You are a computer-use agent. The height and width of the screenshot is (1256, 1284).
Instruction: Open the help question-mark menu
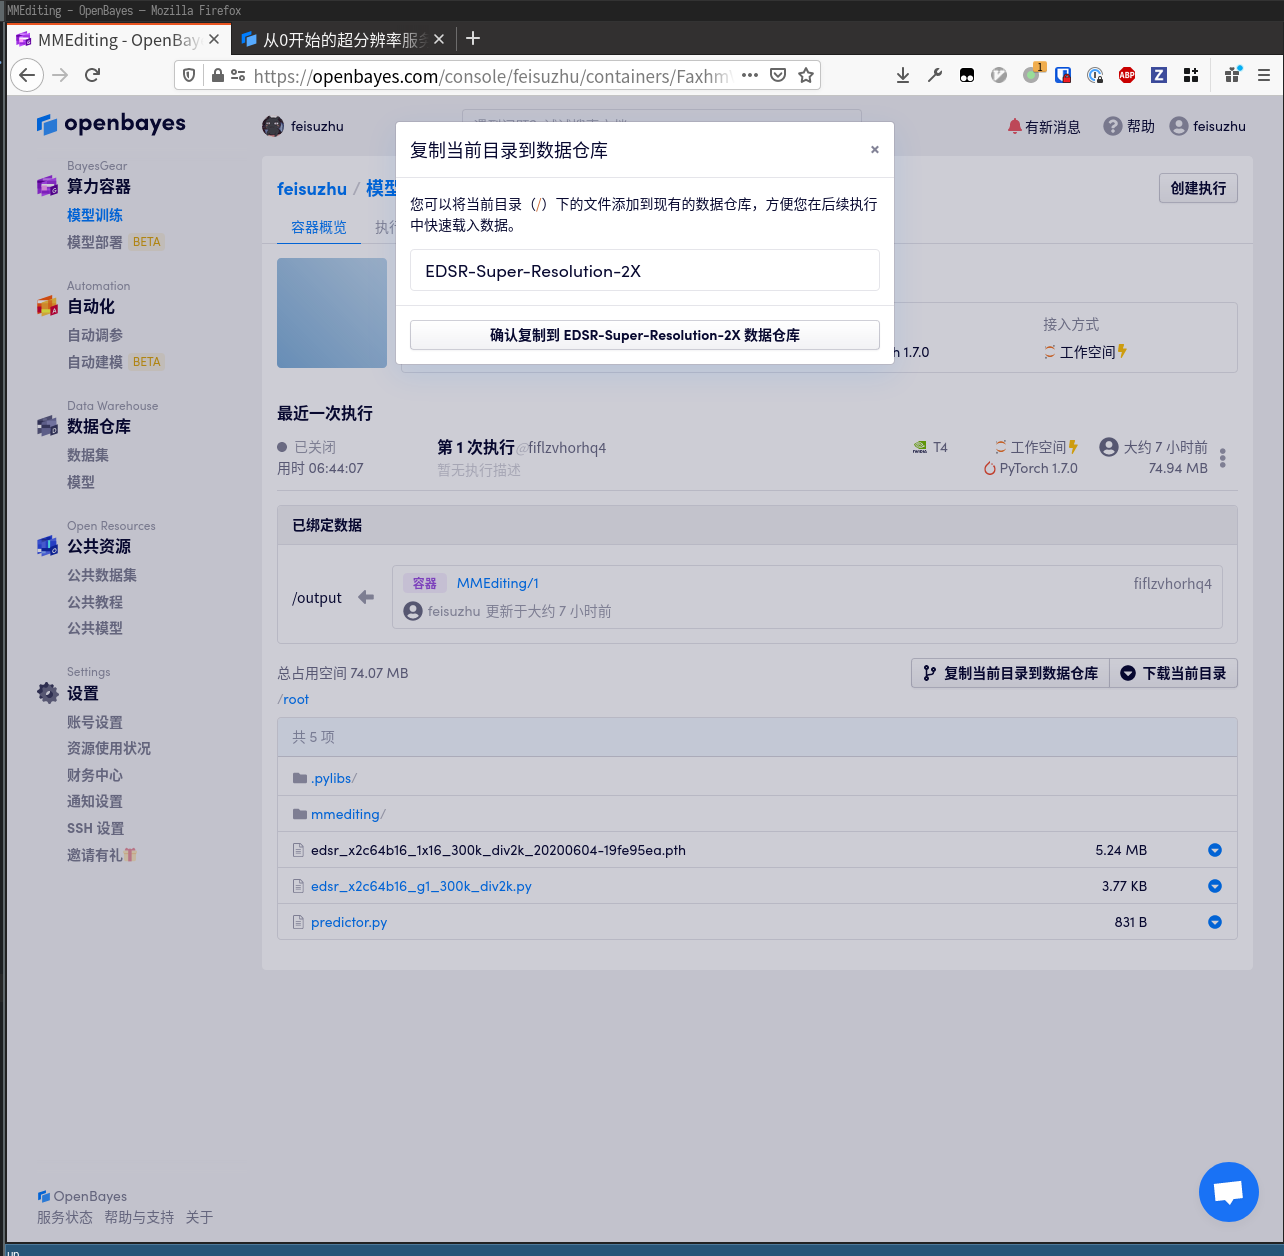[x=1128, y=127]
